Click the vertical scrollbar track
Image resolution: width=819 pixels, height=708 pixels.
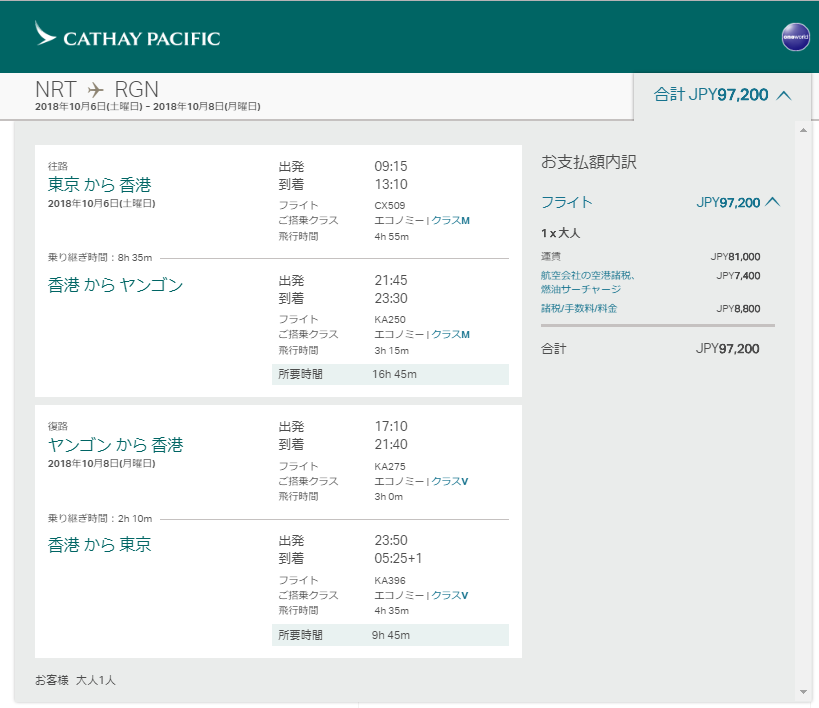tap(803, 400)
